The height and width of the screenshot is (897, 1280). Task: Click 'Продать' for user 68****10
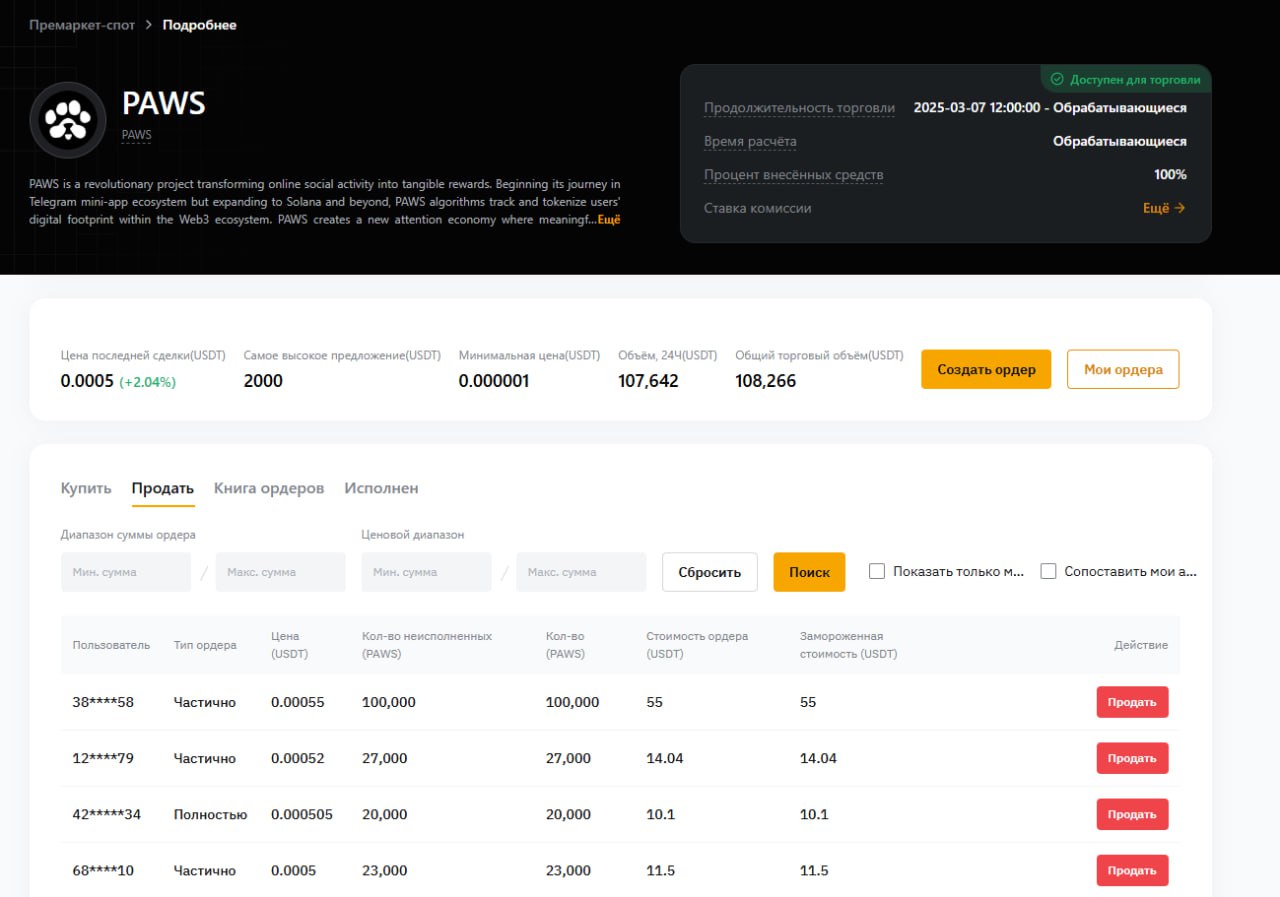1132,870
